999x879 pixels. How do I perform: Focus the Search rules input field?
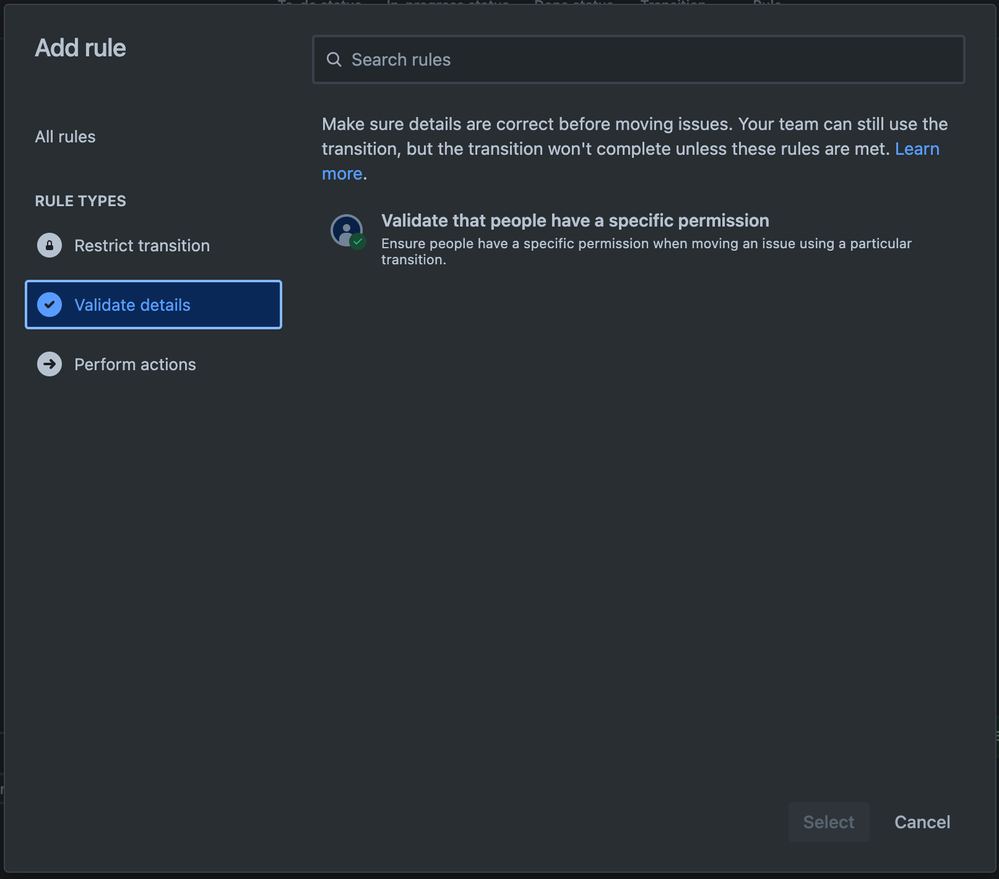coord(638,59)
